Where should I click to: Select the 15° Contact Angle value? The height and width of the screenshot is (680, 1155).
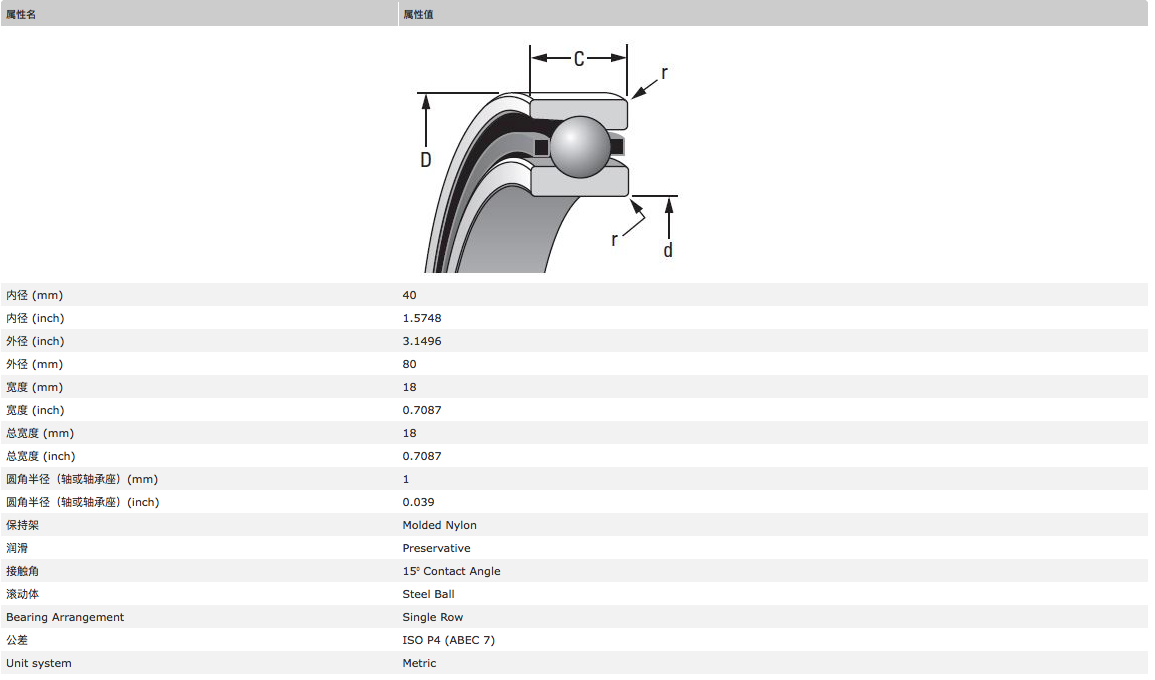452,571
